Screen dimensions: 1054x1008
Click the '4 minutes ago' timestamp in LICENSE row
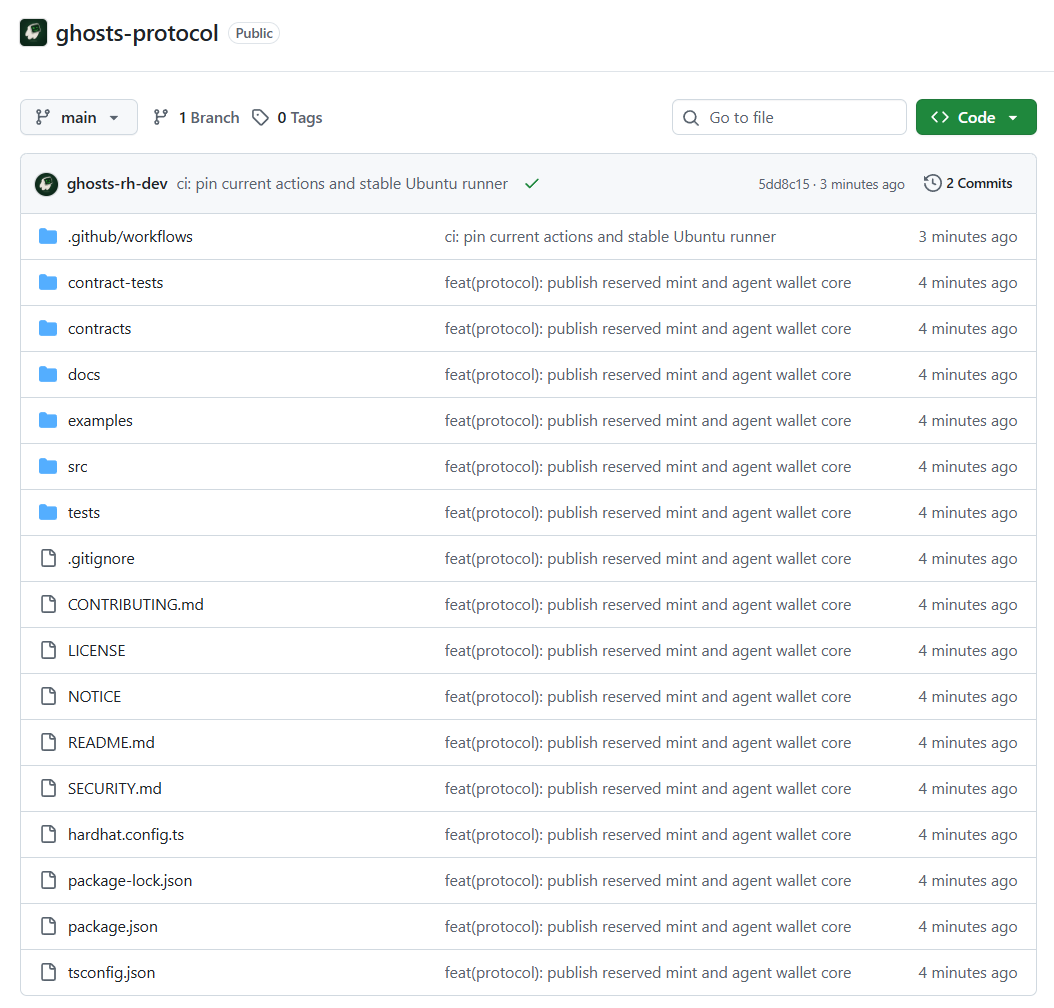968,651
